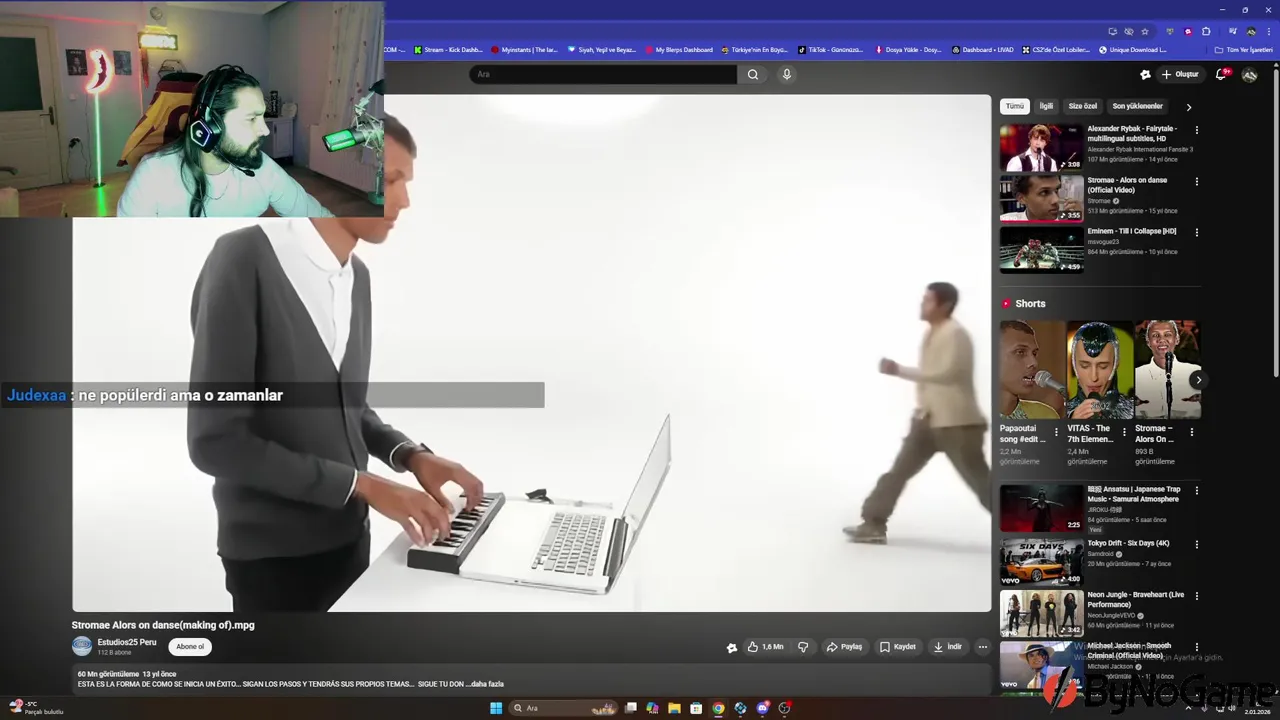1280x720 pixels.
Task: Open the account avatar menu
Action: [1250, 75]
